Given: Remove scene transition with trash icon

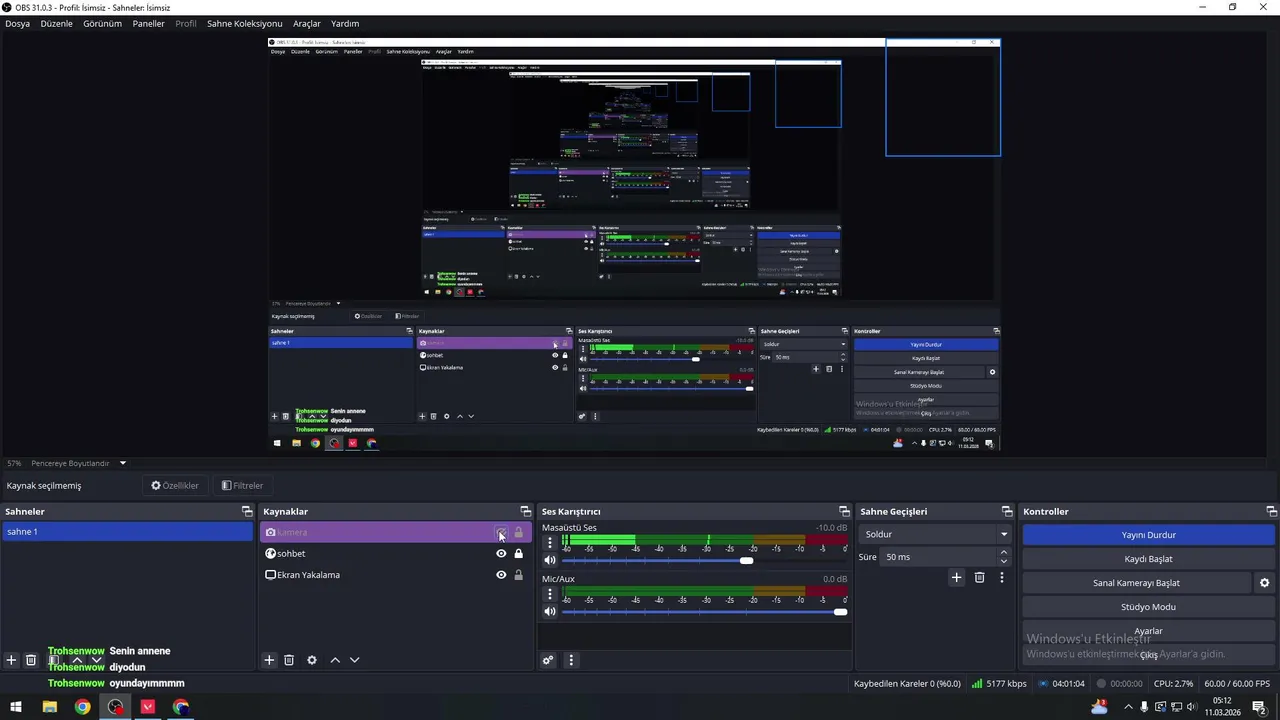Looking at the screenshot, I should (x=979, y=577).
